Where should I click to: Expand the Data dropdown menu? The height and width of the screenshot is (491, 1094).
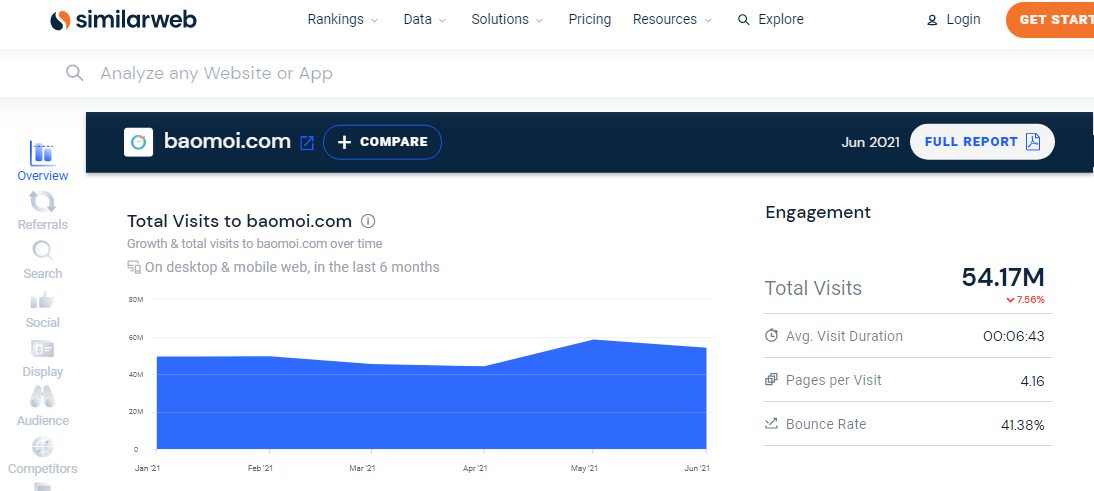click(425, 20)
